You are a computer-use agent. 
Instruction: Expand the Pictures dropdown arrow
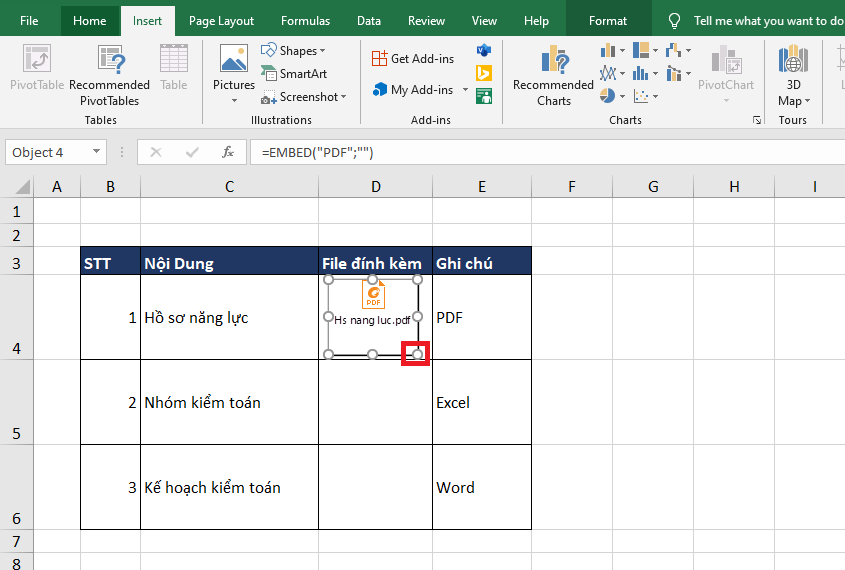[234, 100]
